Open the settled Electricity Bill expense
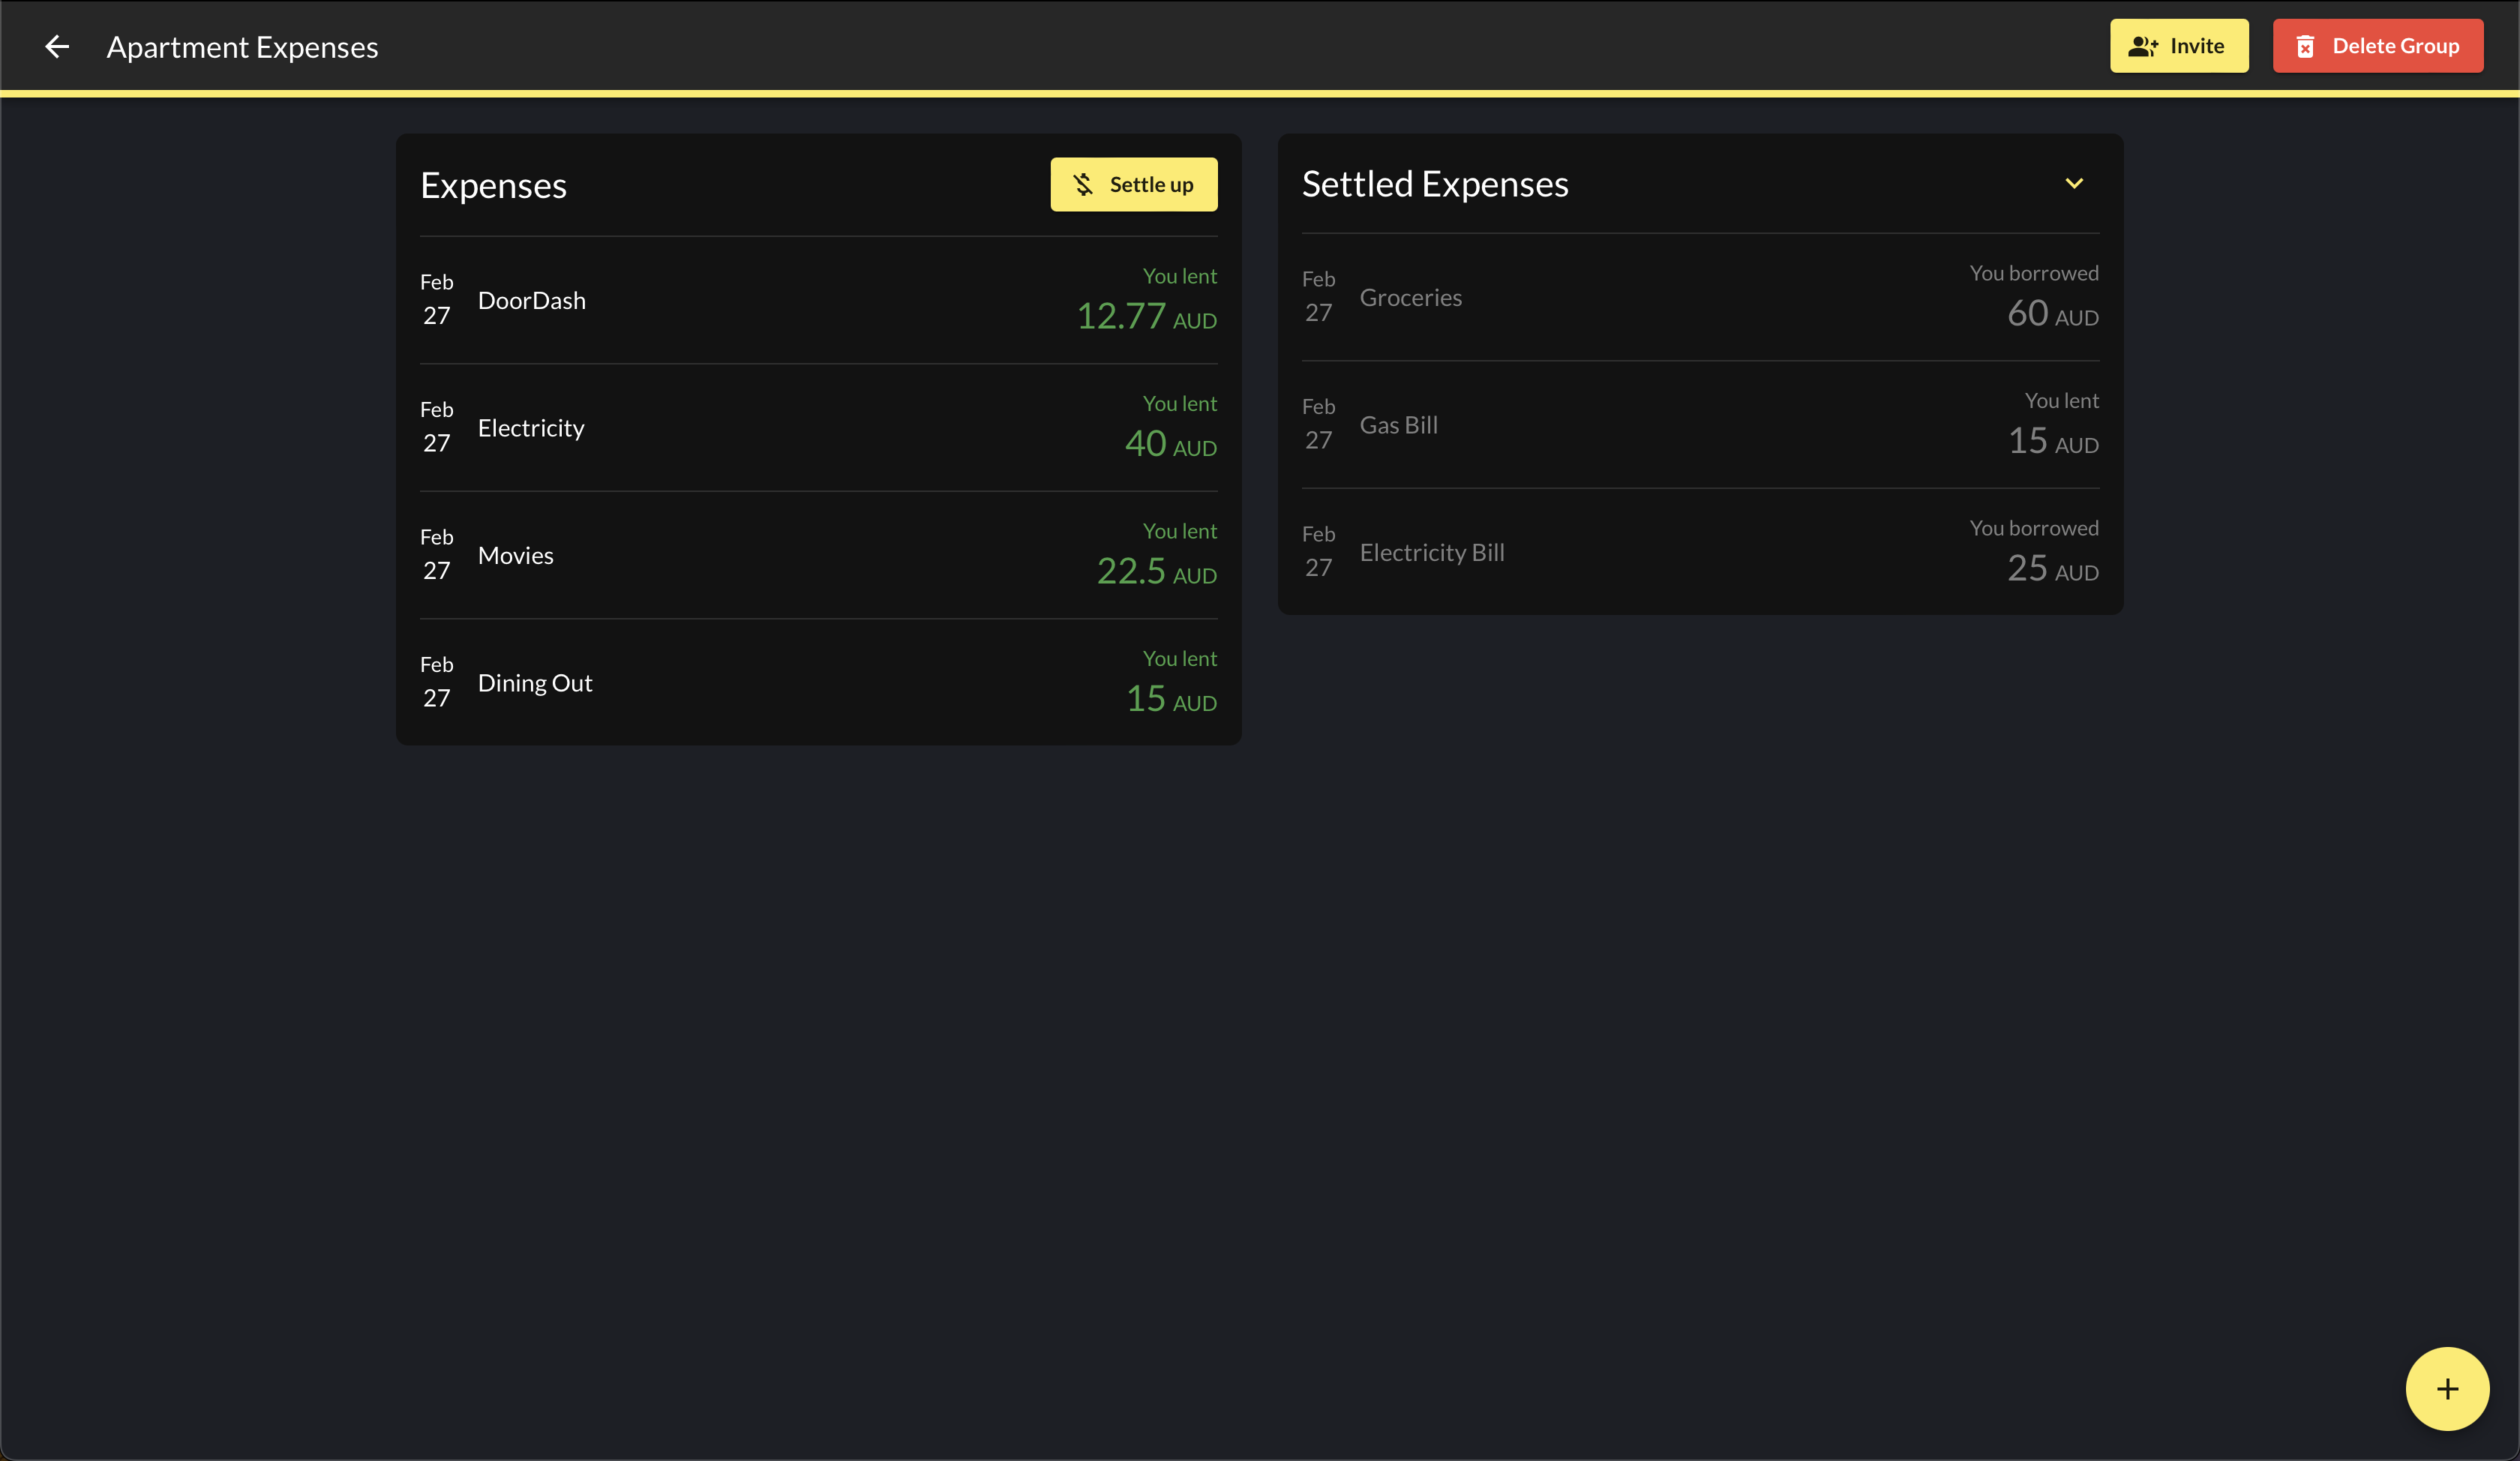The width and height of the screenshot is (2520, 1461). (x=1700, y=552)
